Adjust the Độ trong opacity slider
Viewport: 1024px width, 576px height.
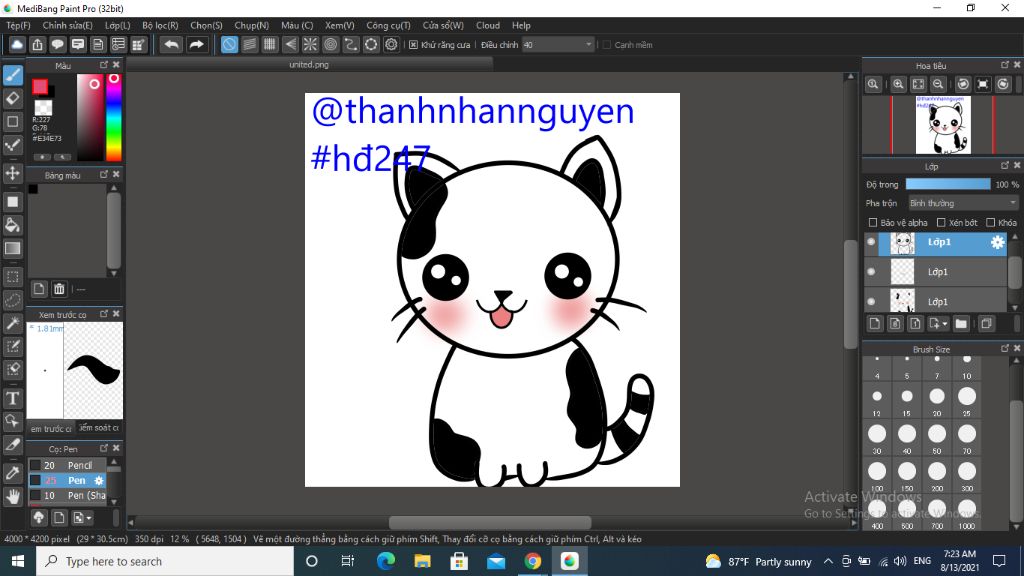click(948, 185)
